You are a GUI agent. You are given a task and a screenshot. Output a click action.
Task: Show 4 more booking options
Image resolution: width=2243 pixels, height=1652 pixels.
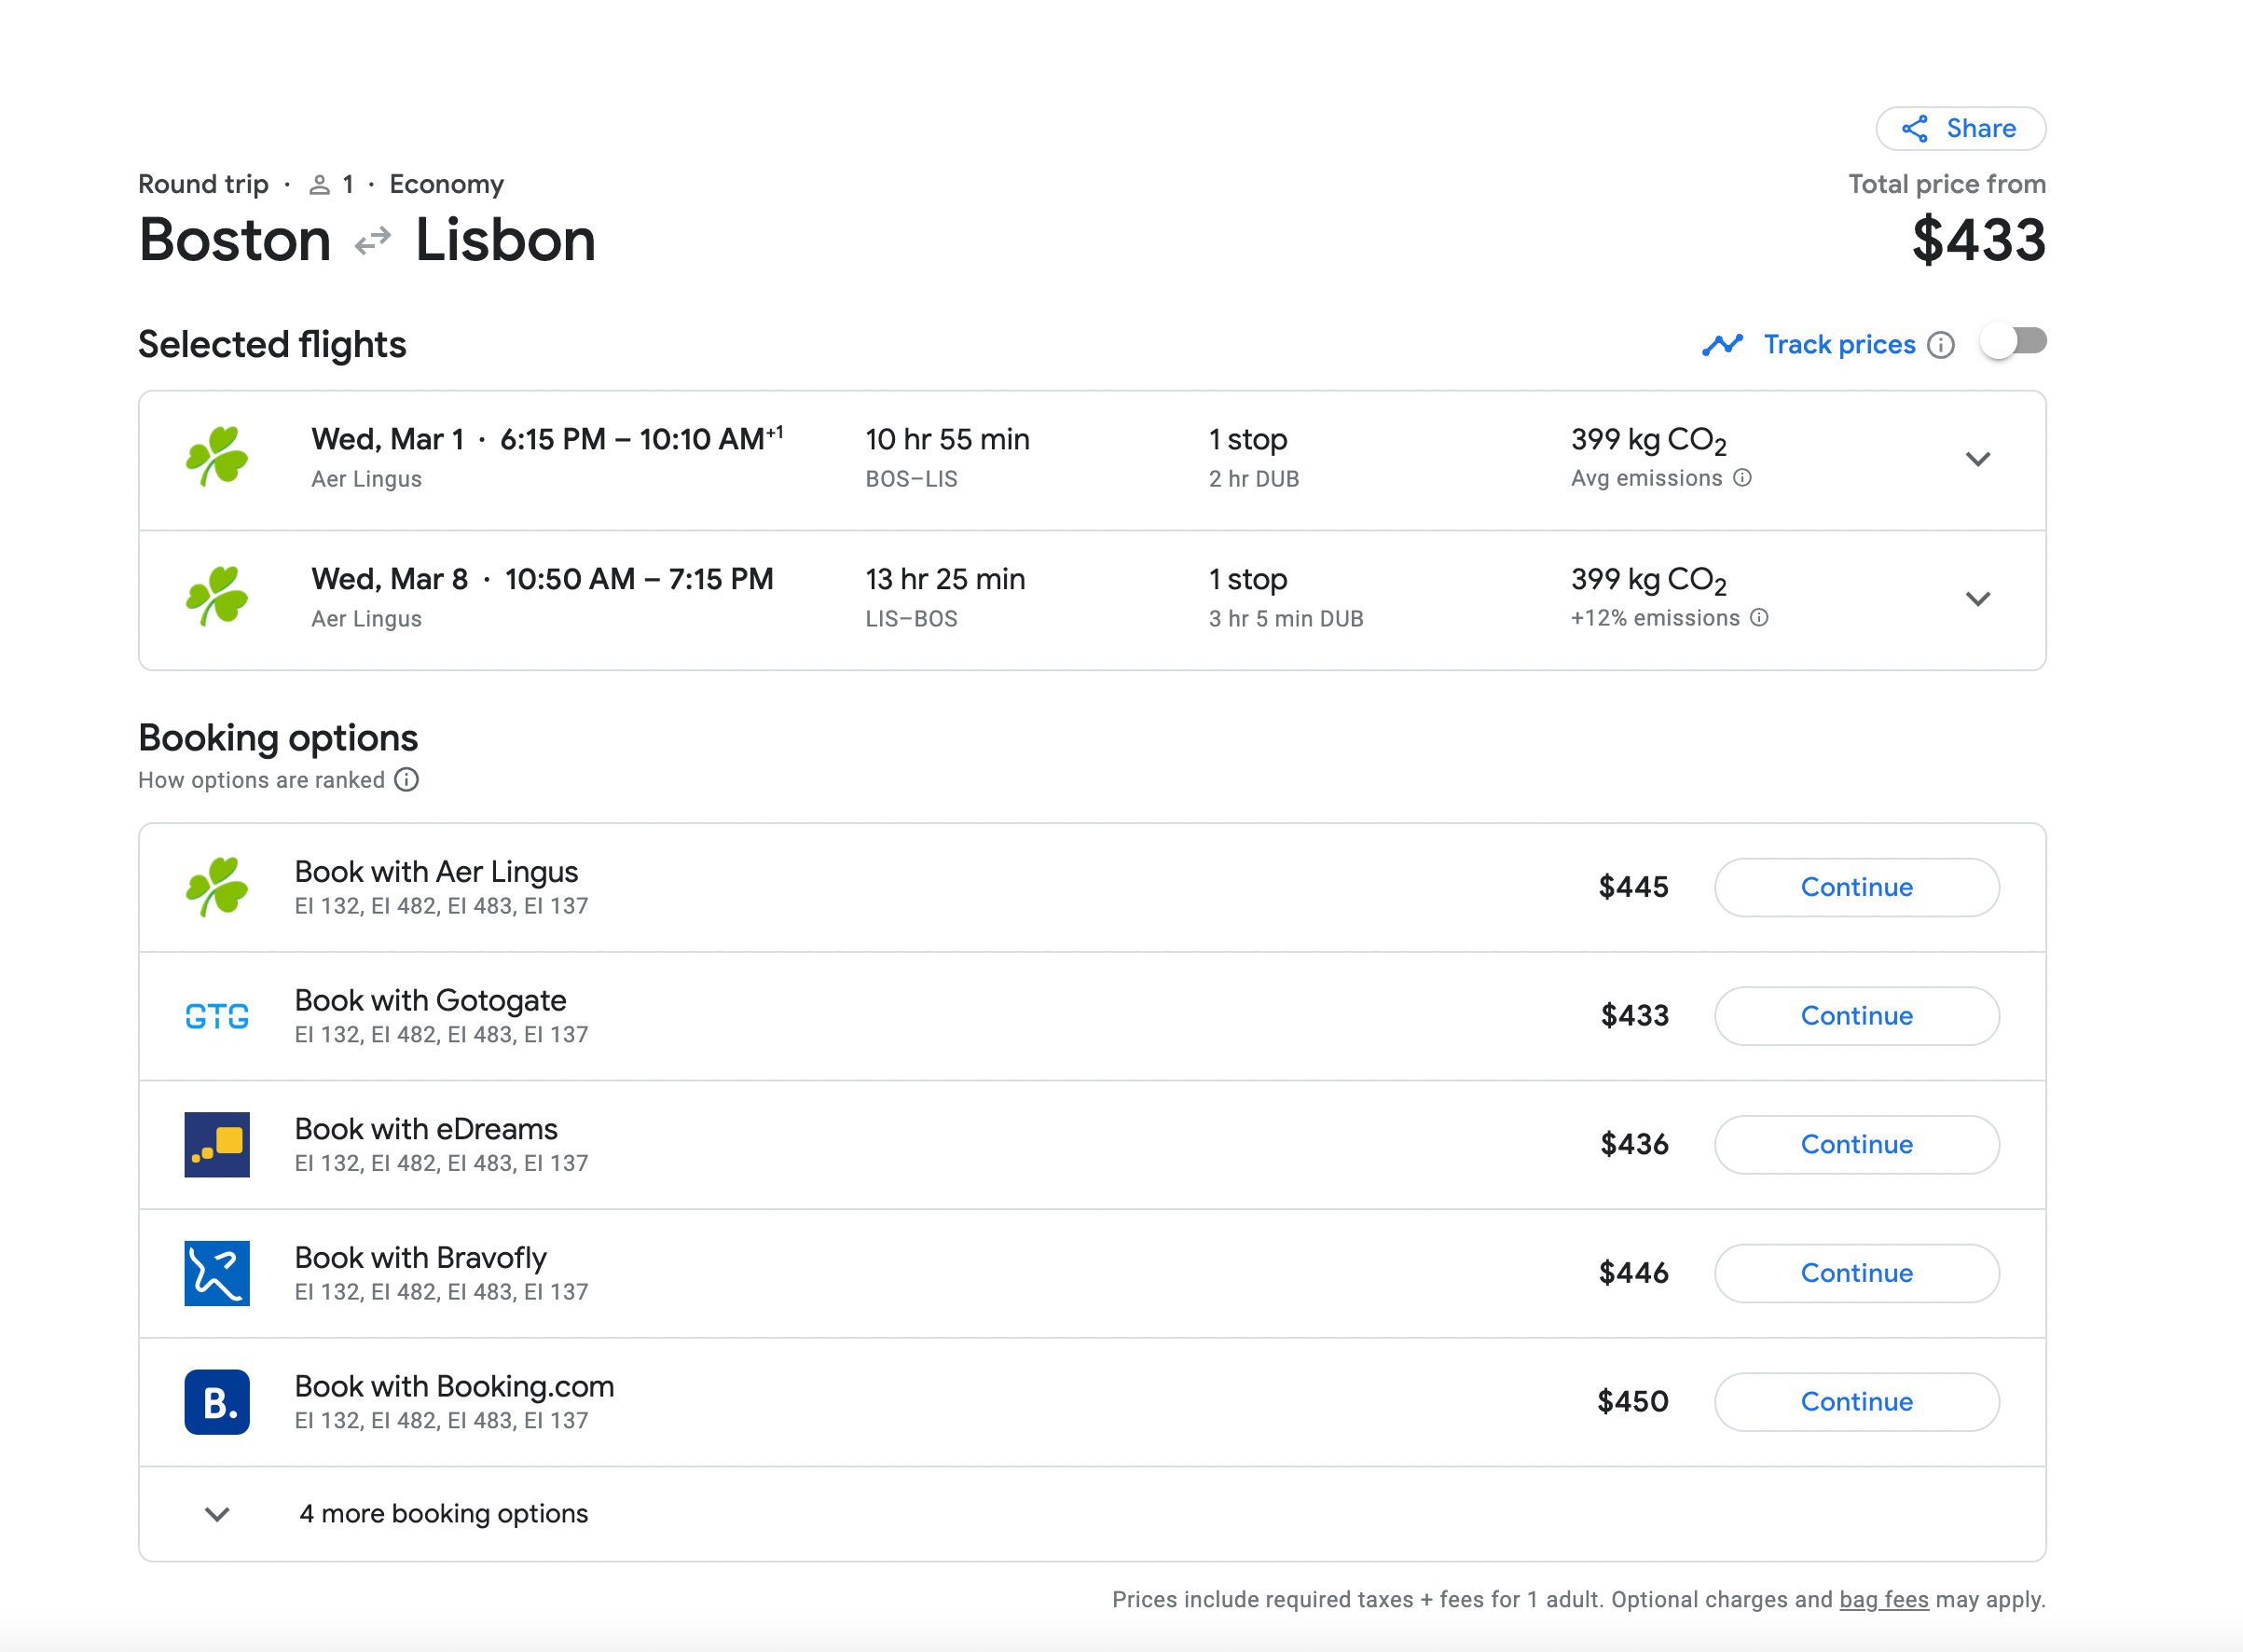pos(443,1514)
